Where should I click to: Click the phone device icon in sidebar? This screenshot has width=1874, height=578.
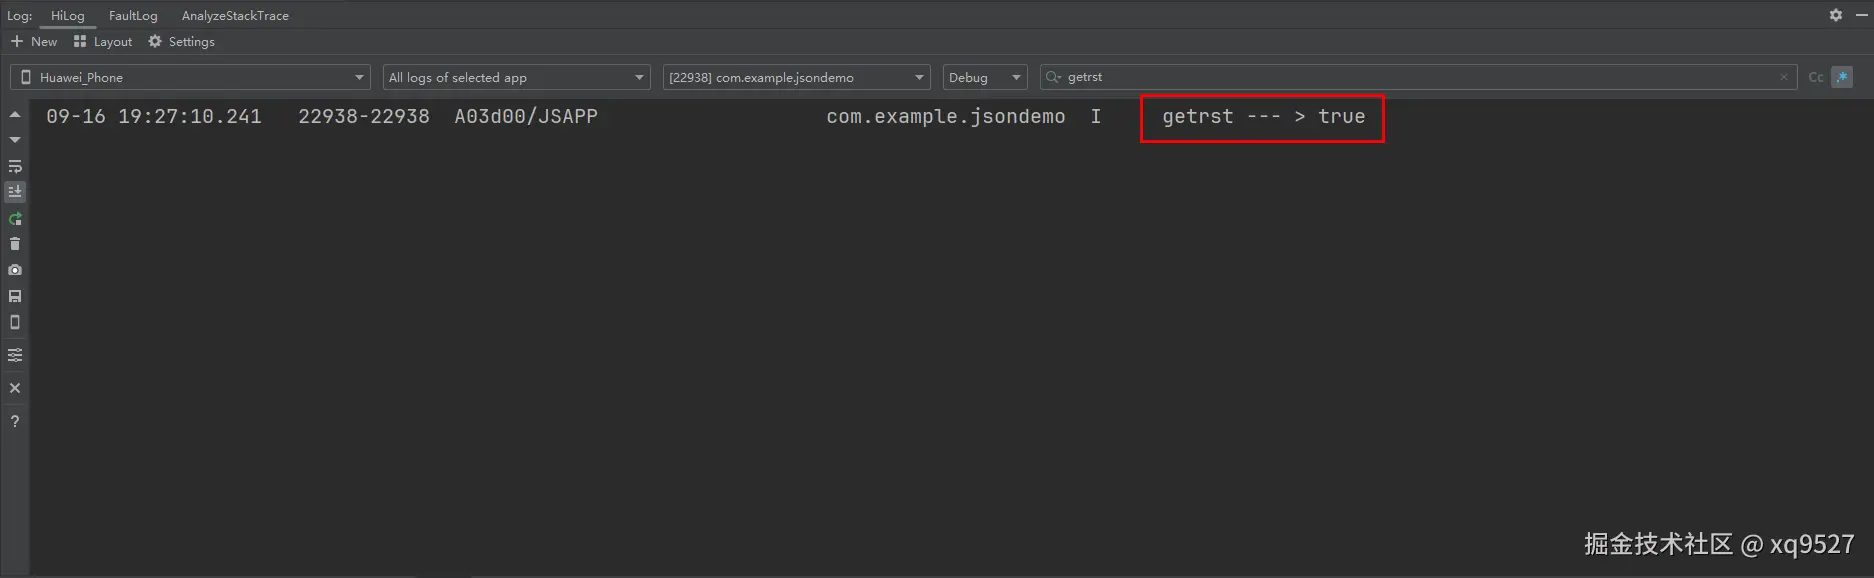click(x=15, y=322)
